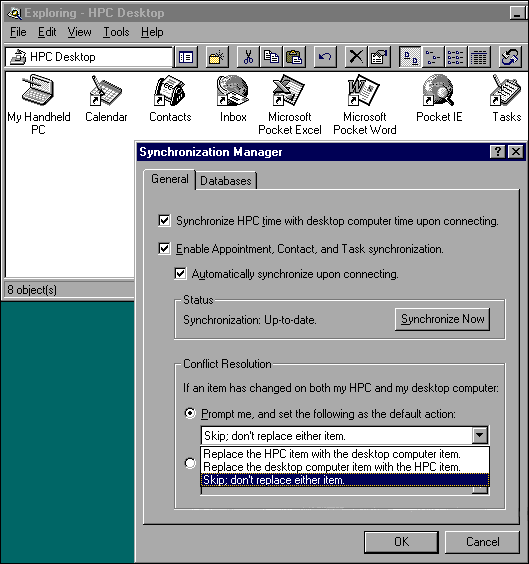The height and width of the screenshot is (564, 529).
Task: Collapse the default action dropdown arrow
Action: [480, 436]
